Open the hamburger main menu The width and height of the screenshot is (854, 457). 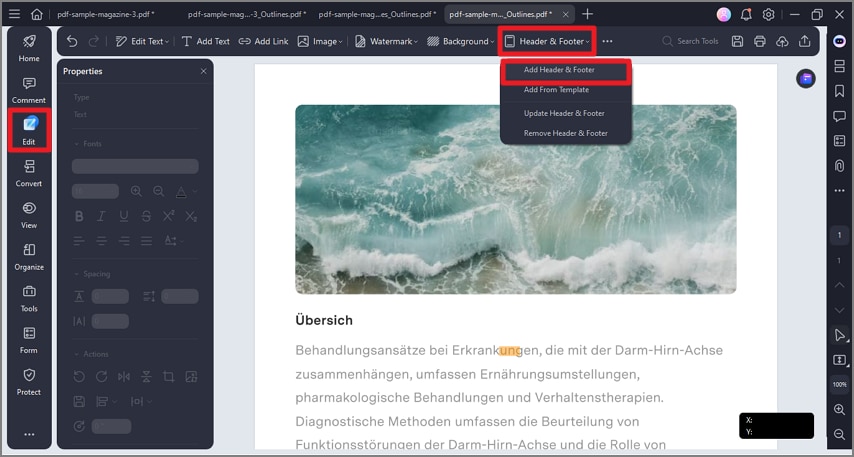(x=15, y=14)
